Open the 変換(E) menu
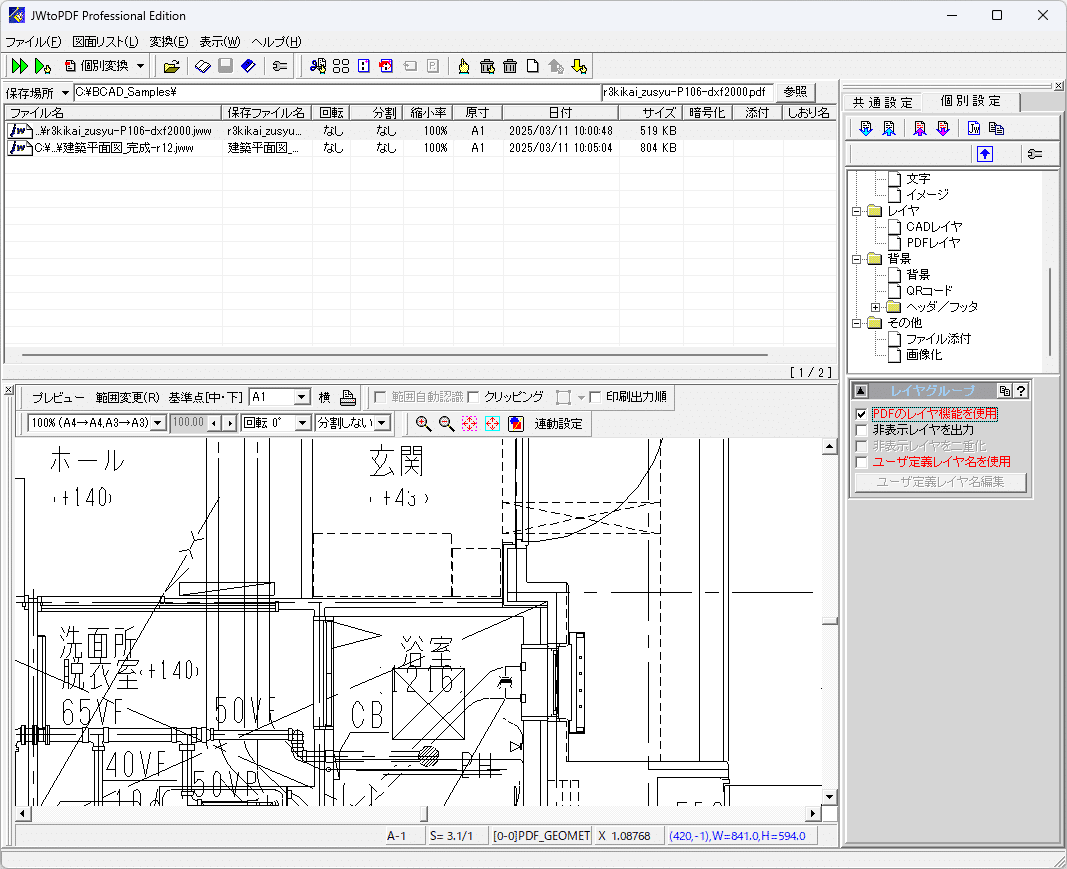The height and width of the screenshot is (869, 1067). (168, 42)
